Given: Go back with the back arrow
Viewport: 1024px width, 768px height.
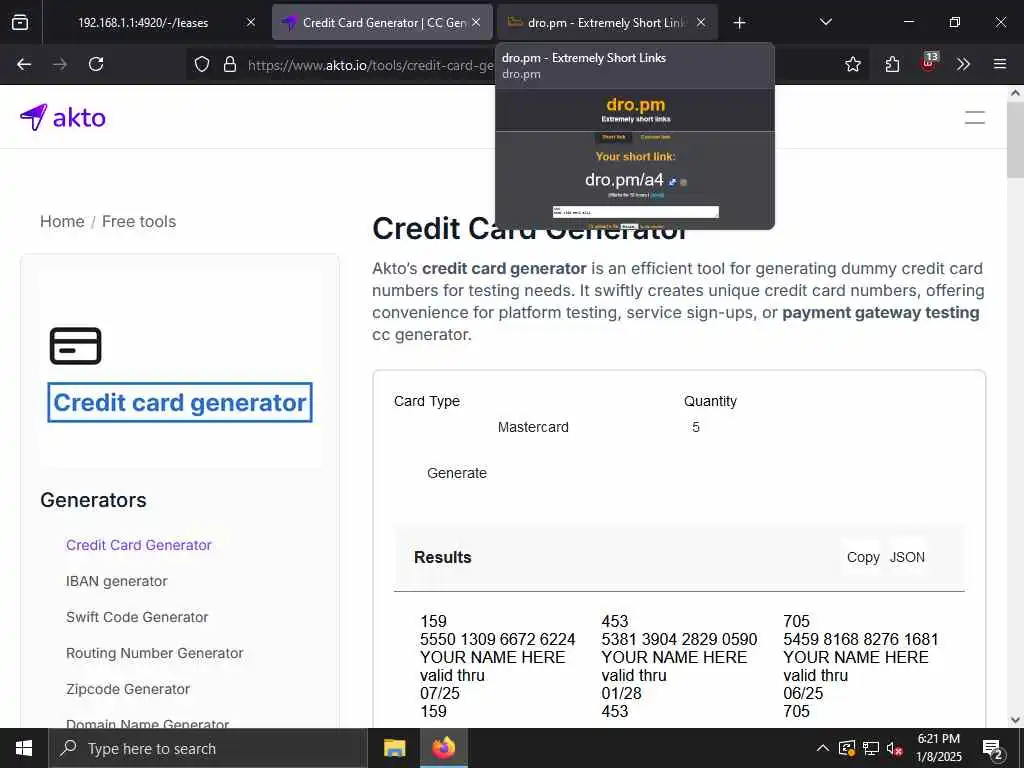Looking at the screenshot, I should point(24,64).
